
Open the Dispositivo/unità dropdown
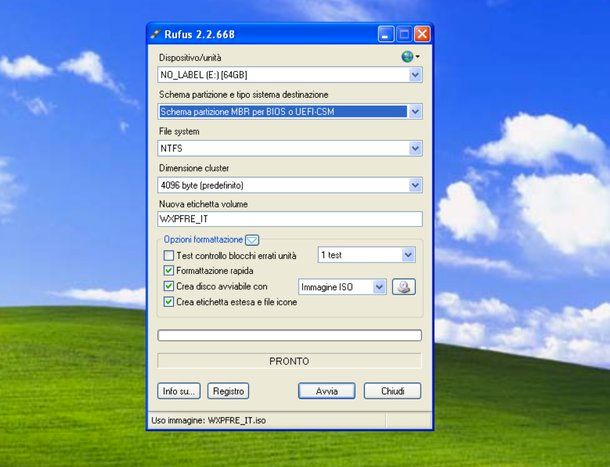tap(415, 75)
